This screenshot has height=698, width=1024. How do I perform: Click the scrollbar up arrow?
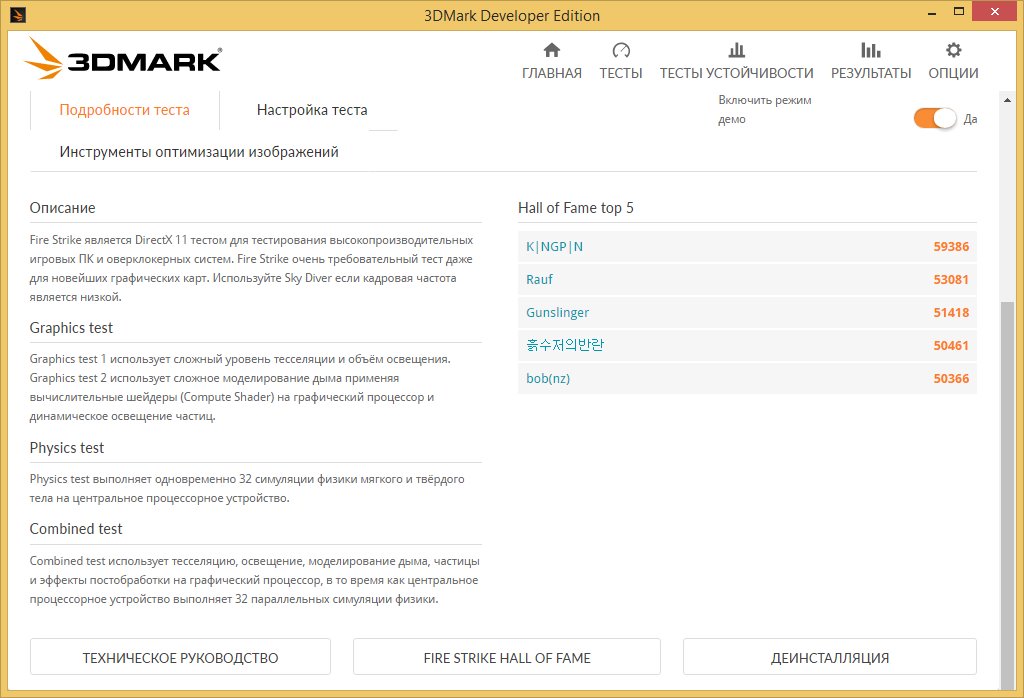point(1007,100)
